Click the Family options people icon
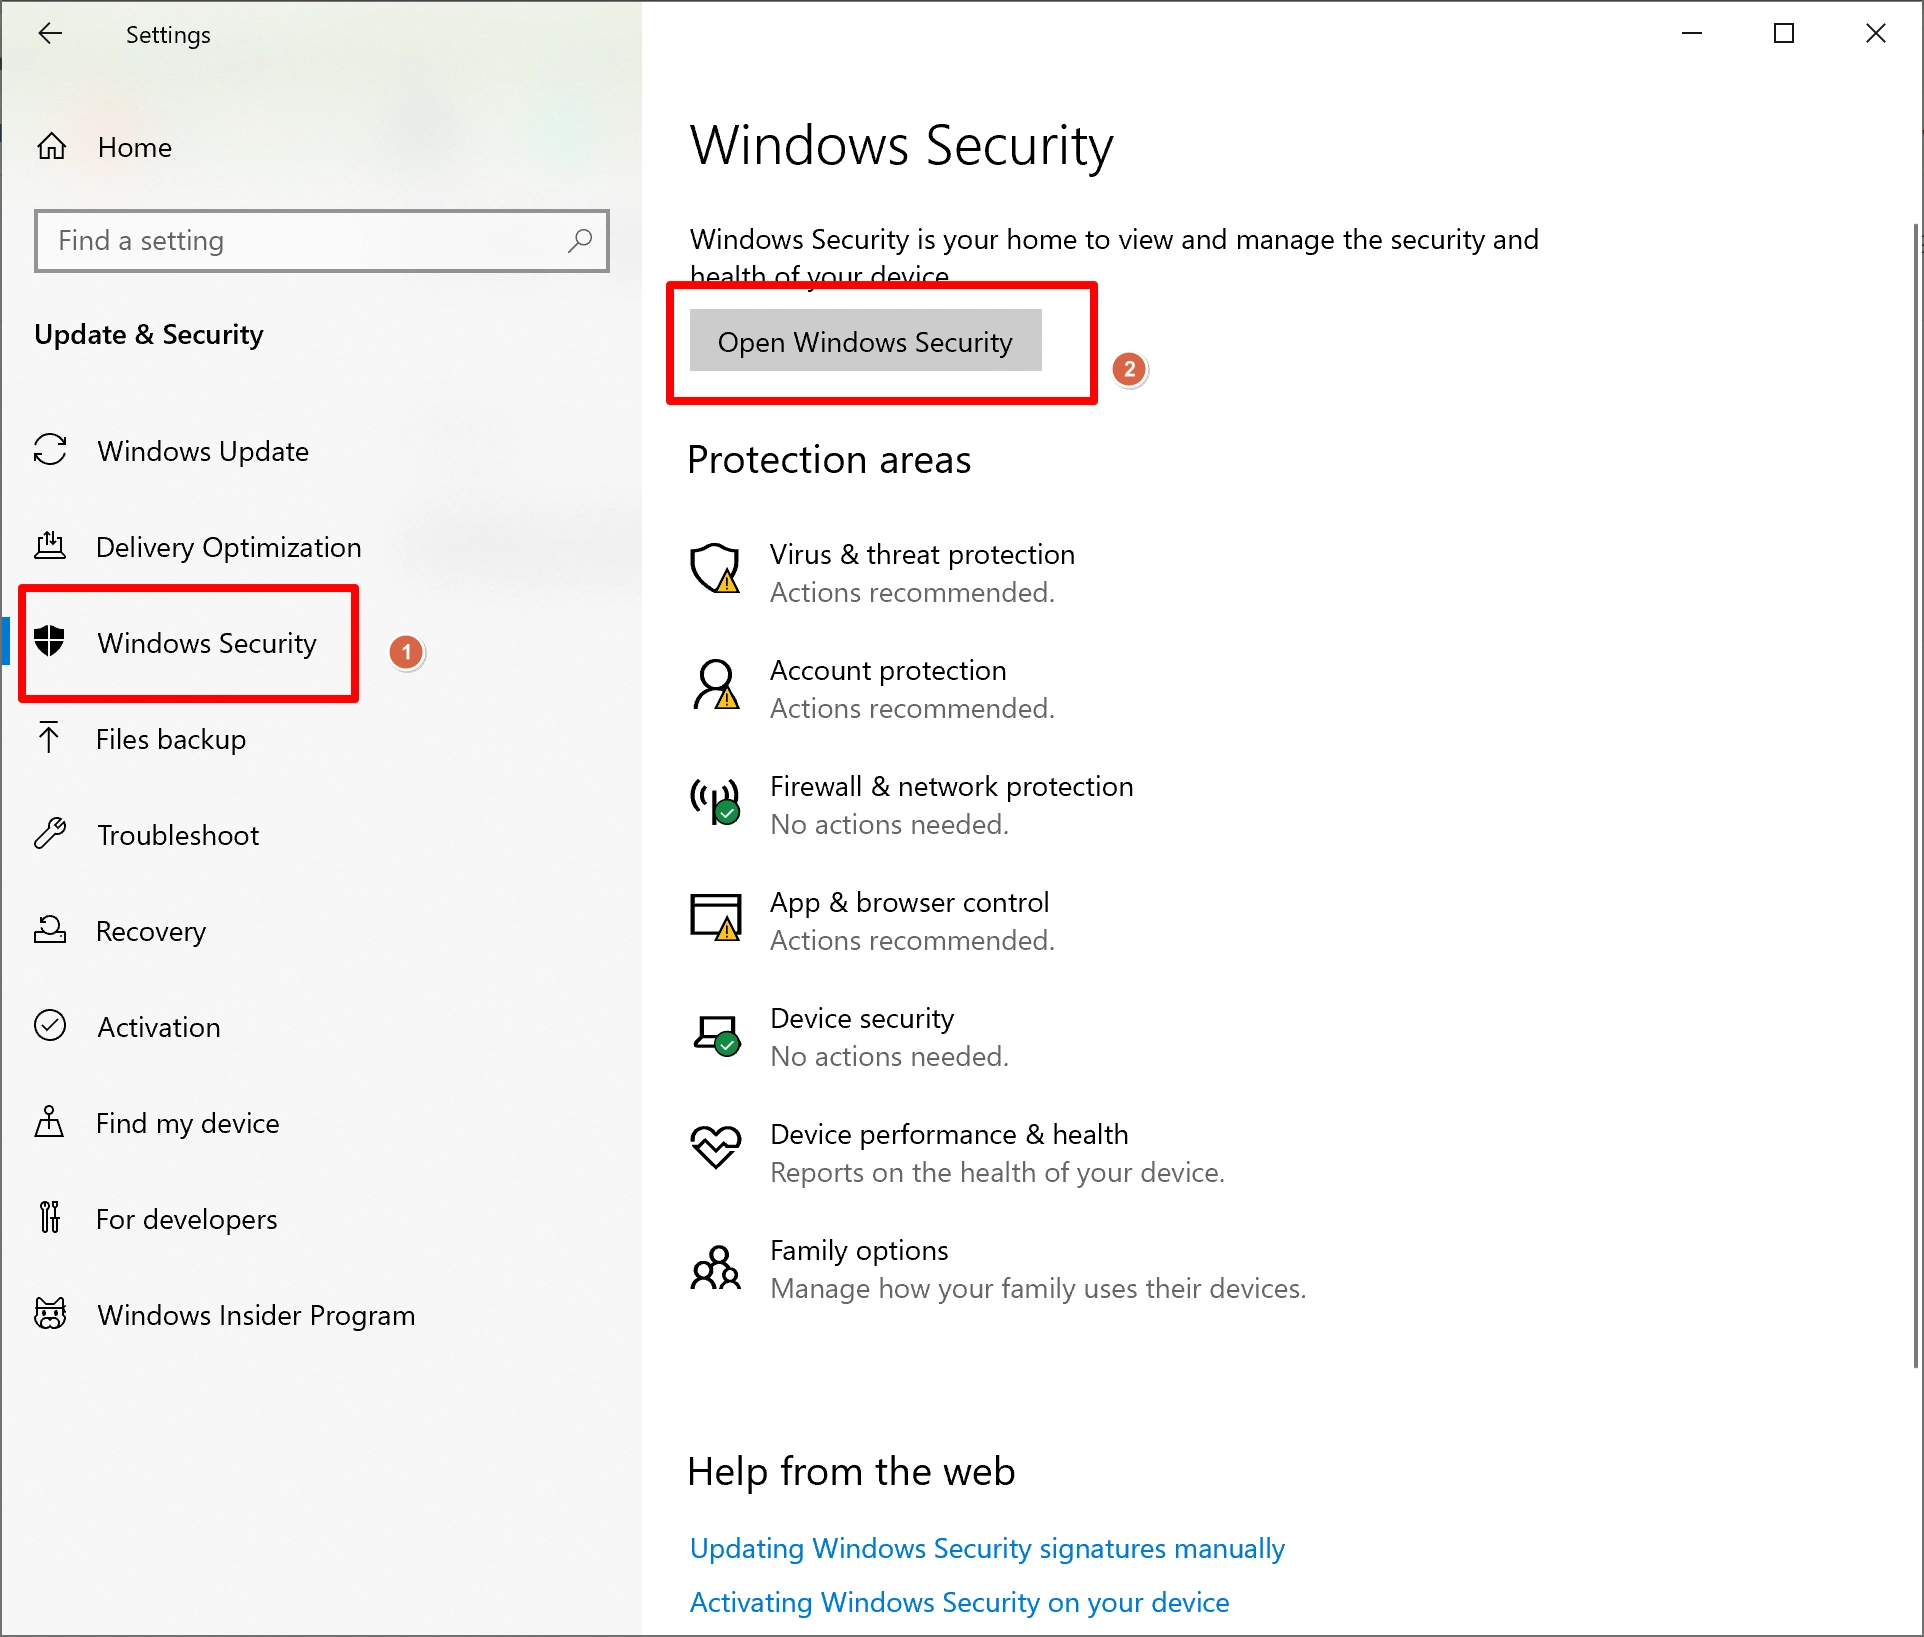This screenshot has width=1924, height=1637. pos(715,1267)
